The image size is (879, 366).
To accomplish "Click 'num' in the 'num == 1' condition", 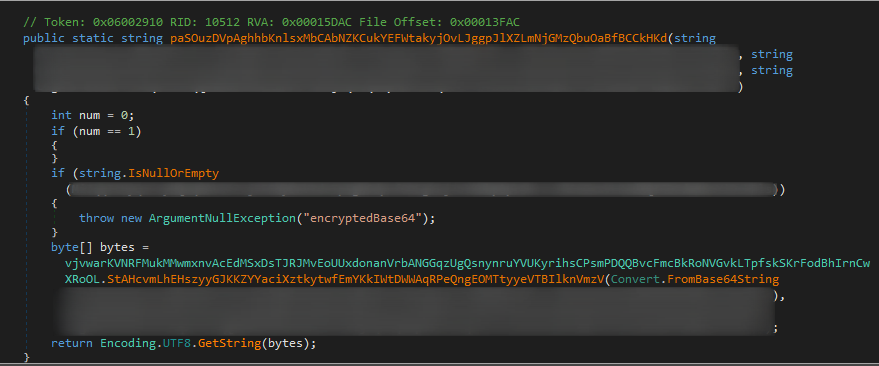I will (x=89, y=132).
